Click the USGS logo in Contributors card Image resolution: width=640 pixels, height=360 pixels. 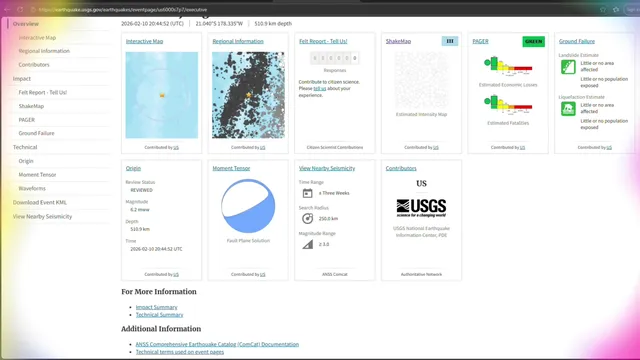point(421,208)
